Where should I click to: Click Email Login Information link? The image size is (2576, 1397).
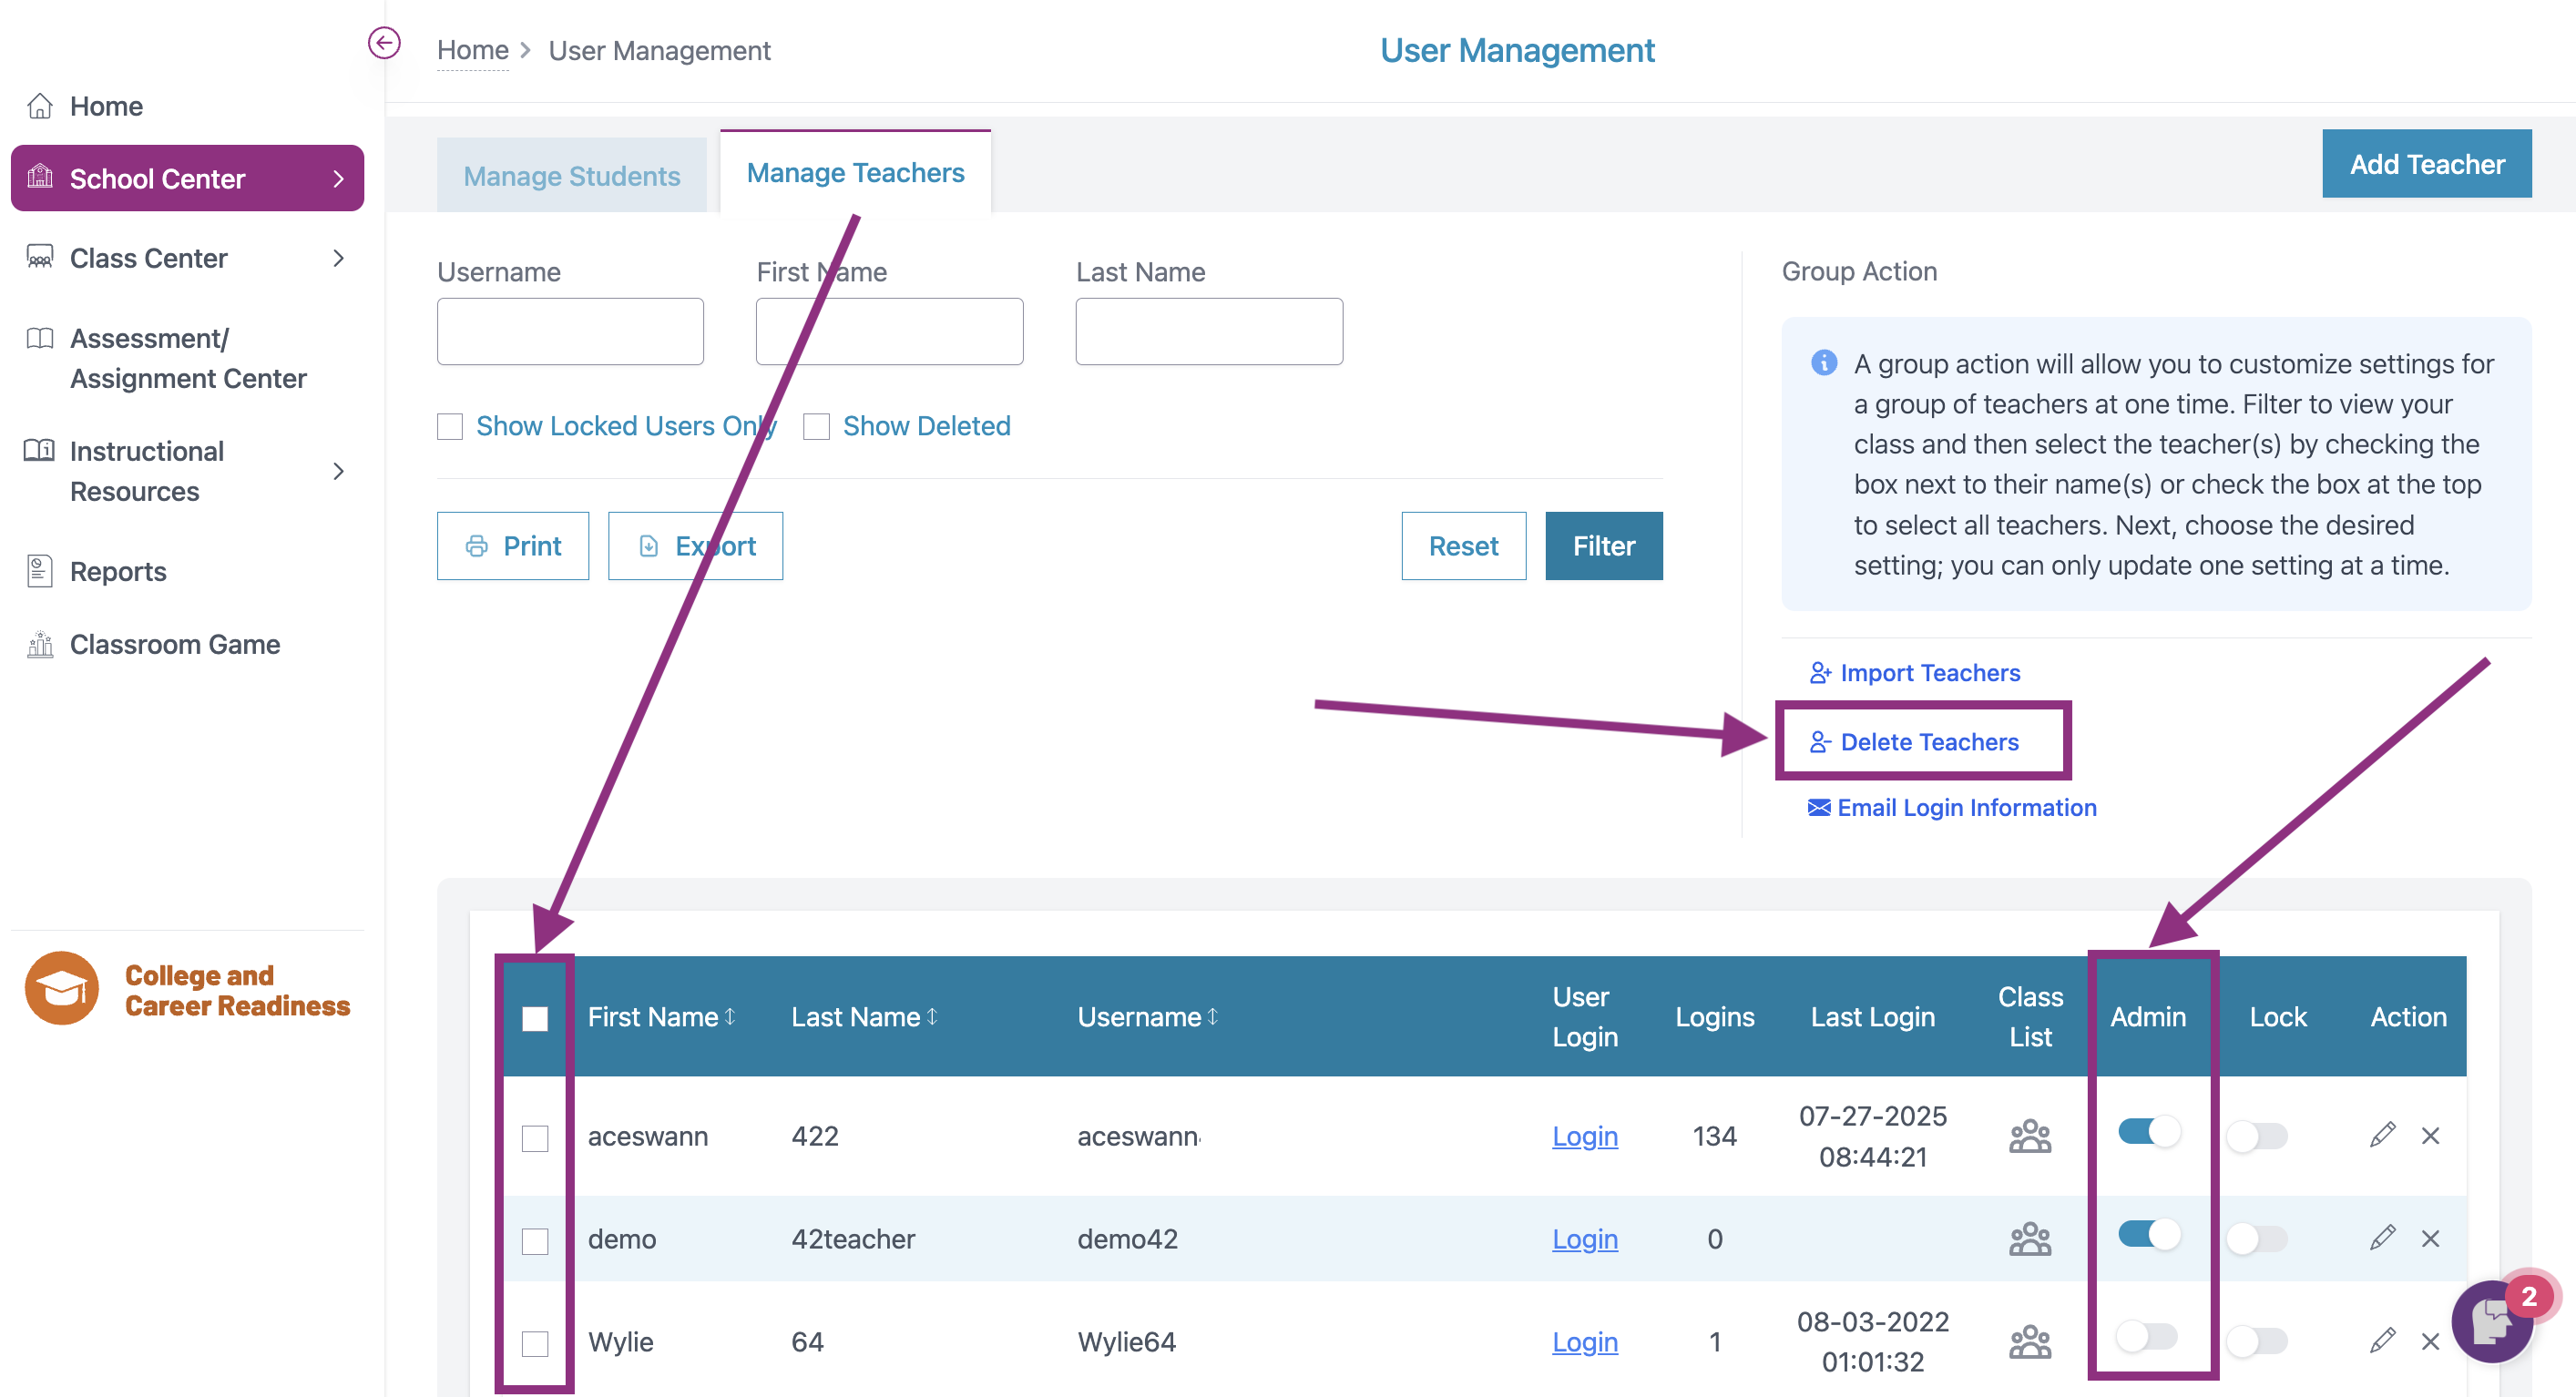(1951, 807)
